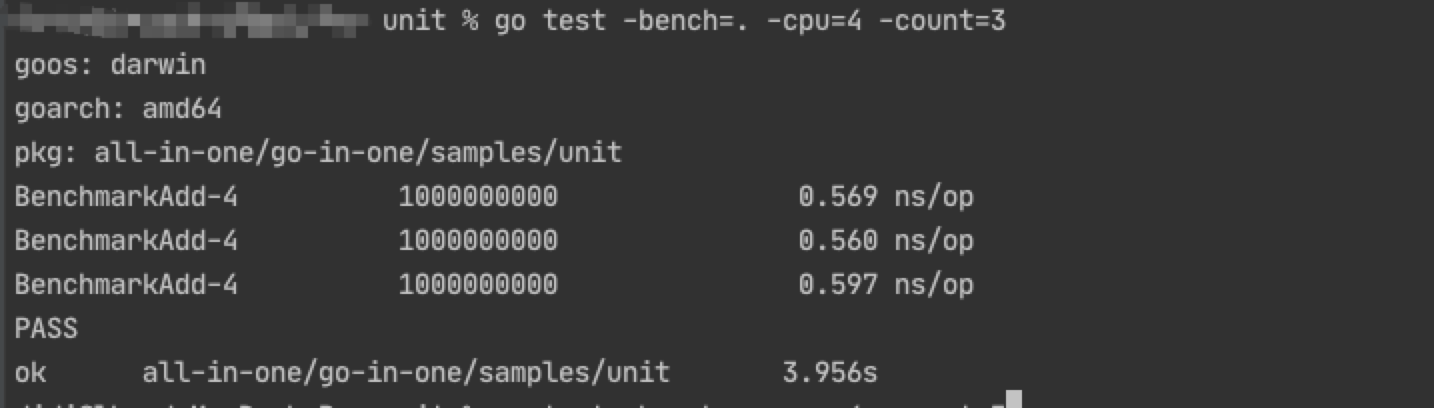Click the 0.569 ns/op benchmark result
Viewport: 1434px width, 408px height.
point(885,197)
